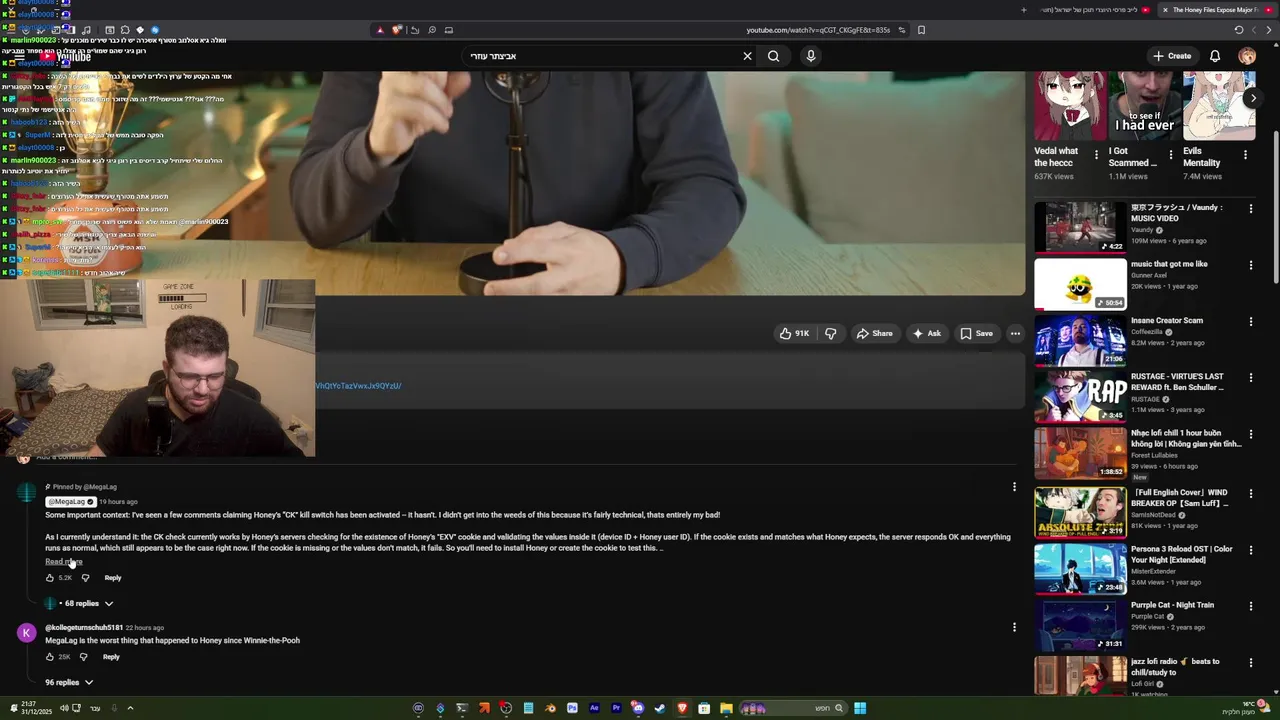Open the account avatar menu

1247,56
